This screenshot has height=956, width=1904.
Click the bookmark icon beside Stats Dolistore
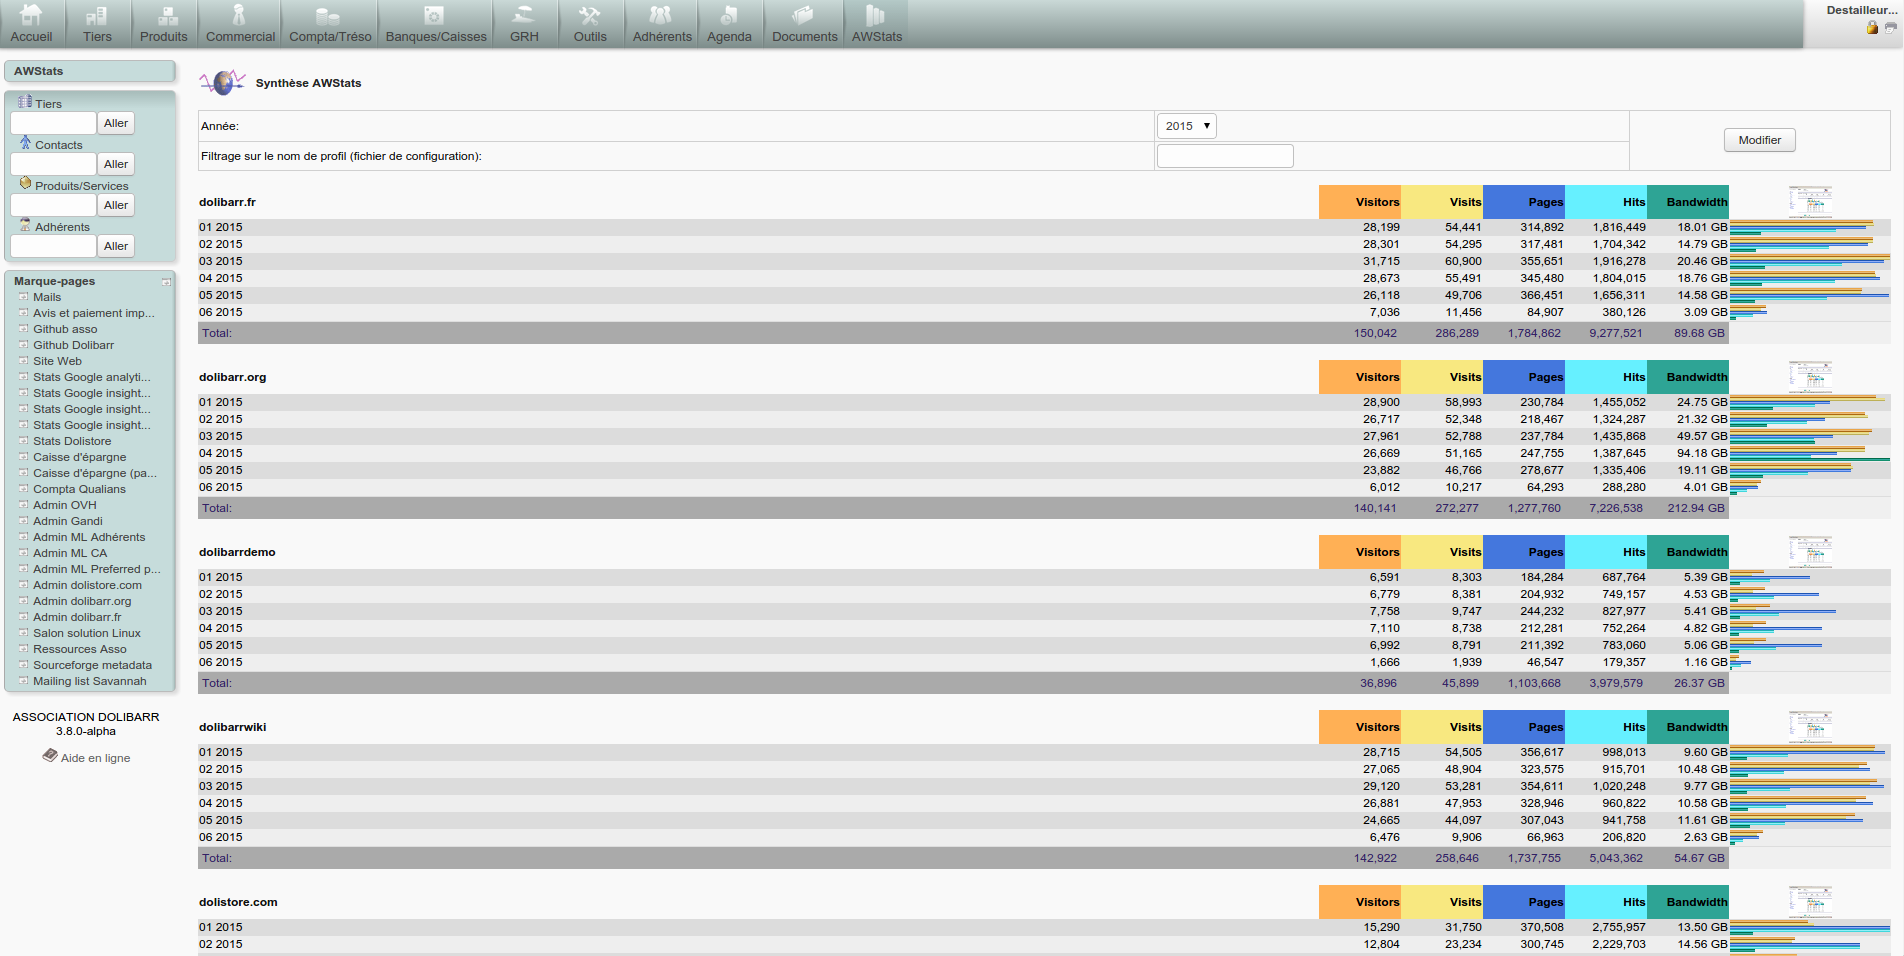23,441
